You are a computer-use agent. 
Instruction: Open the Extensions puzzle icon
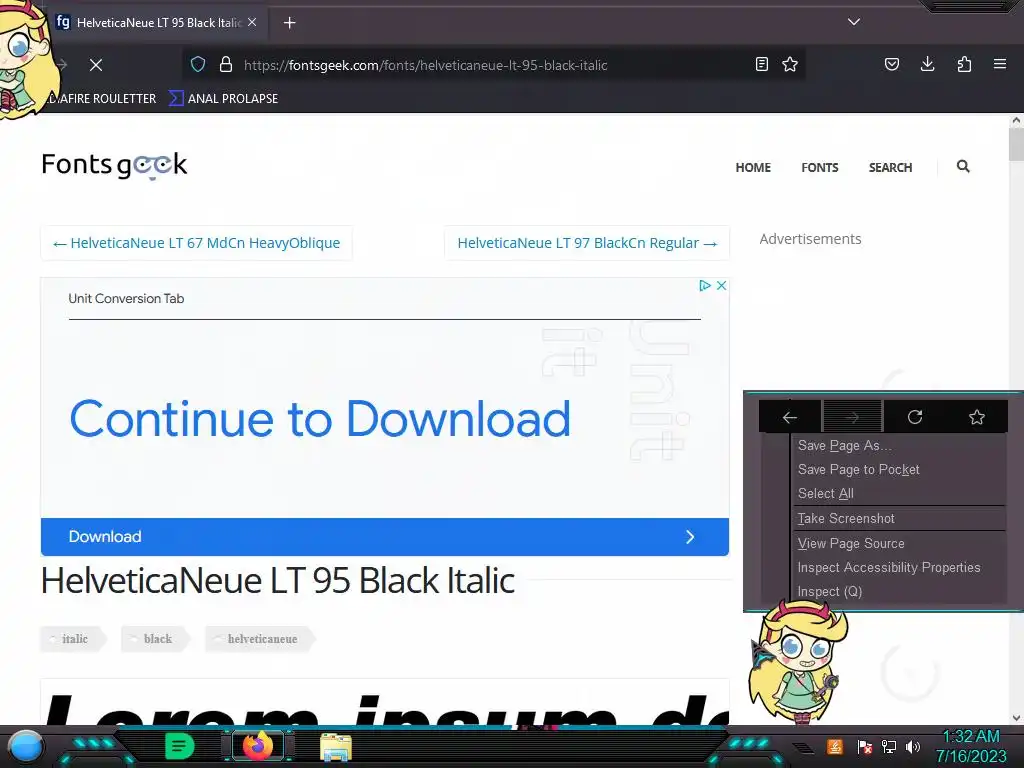tap(964, 64)
